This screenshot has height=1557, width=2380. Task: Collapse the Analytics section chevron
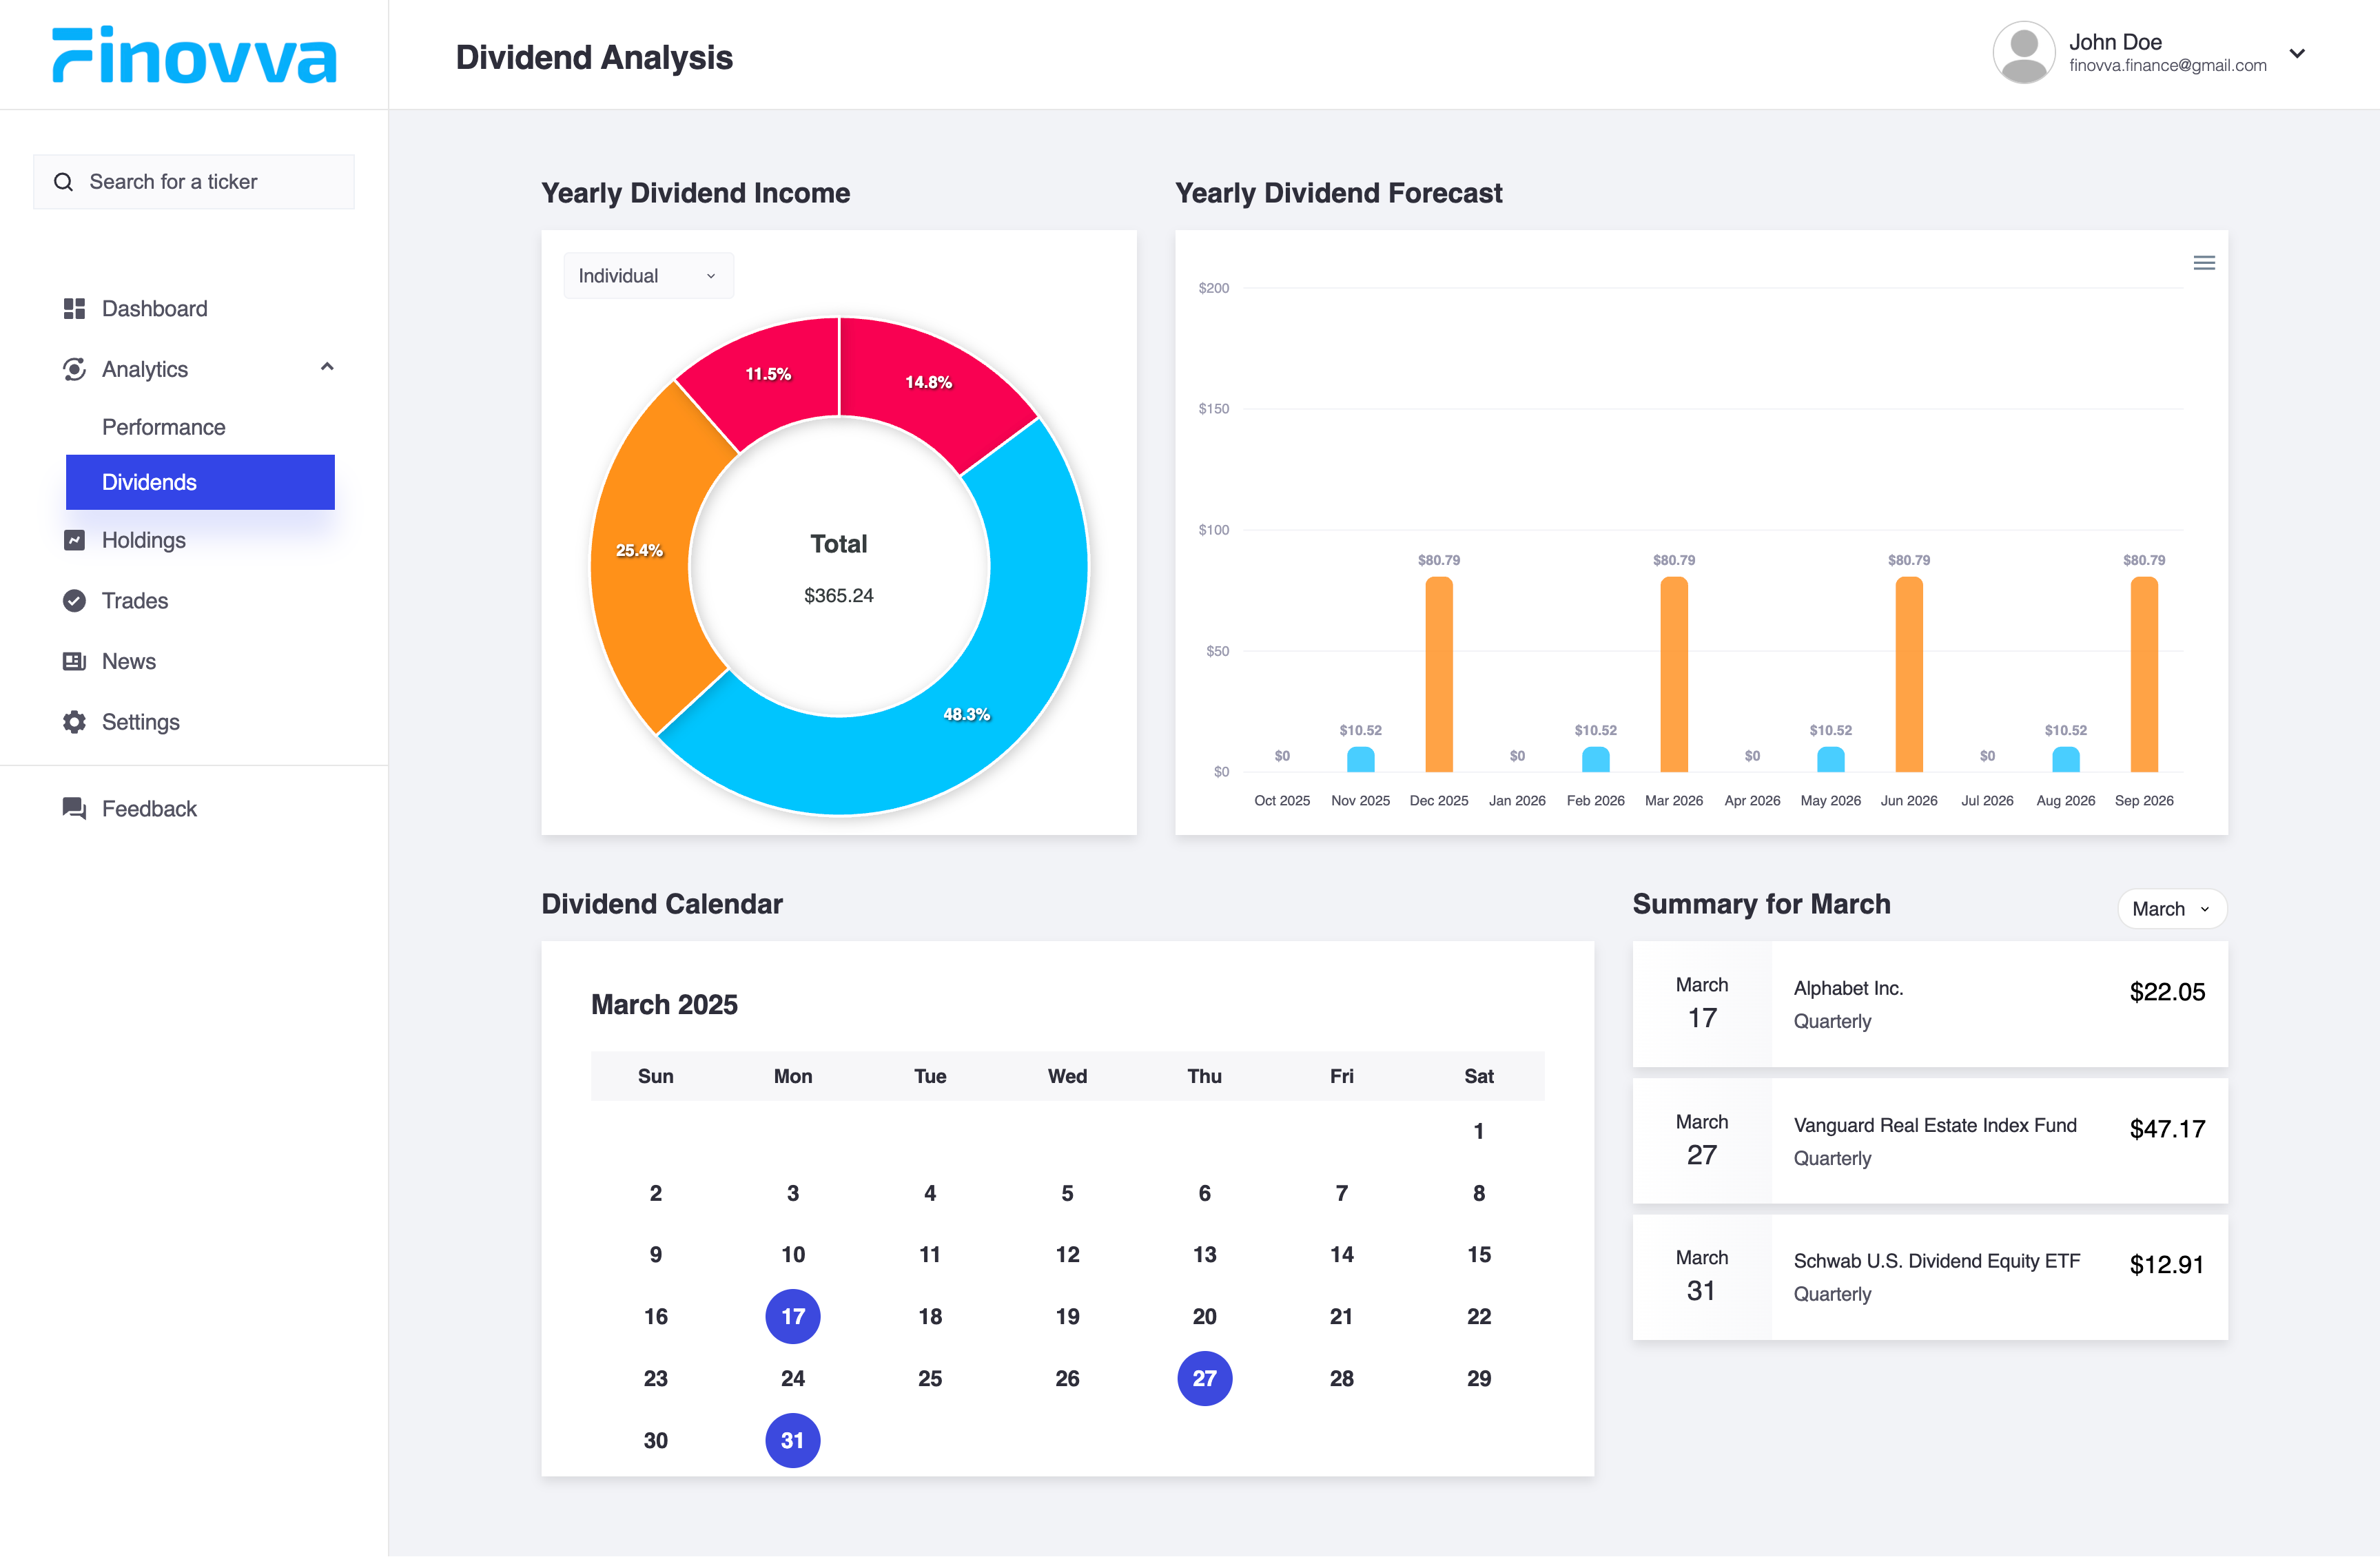tap(327, 367)
